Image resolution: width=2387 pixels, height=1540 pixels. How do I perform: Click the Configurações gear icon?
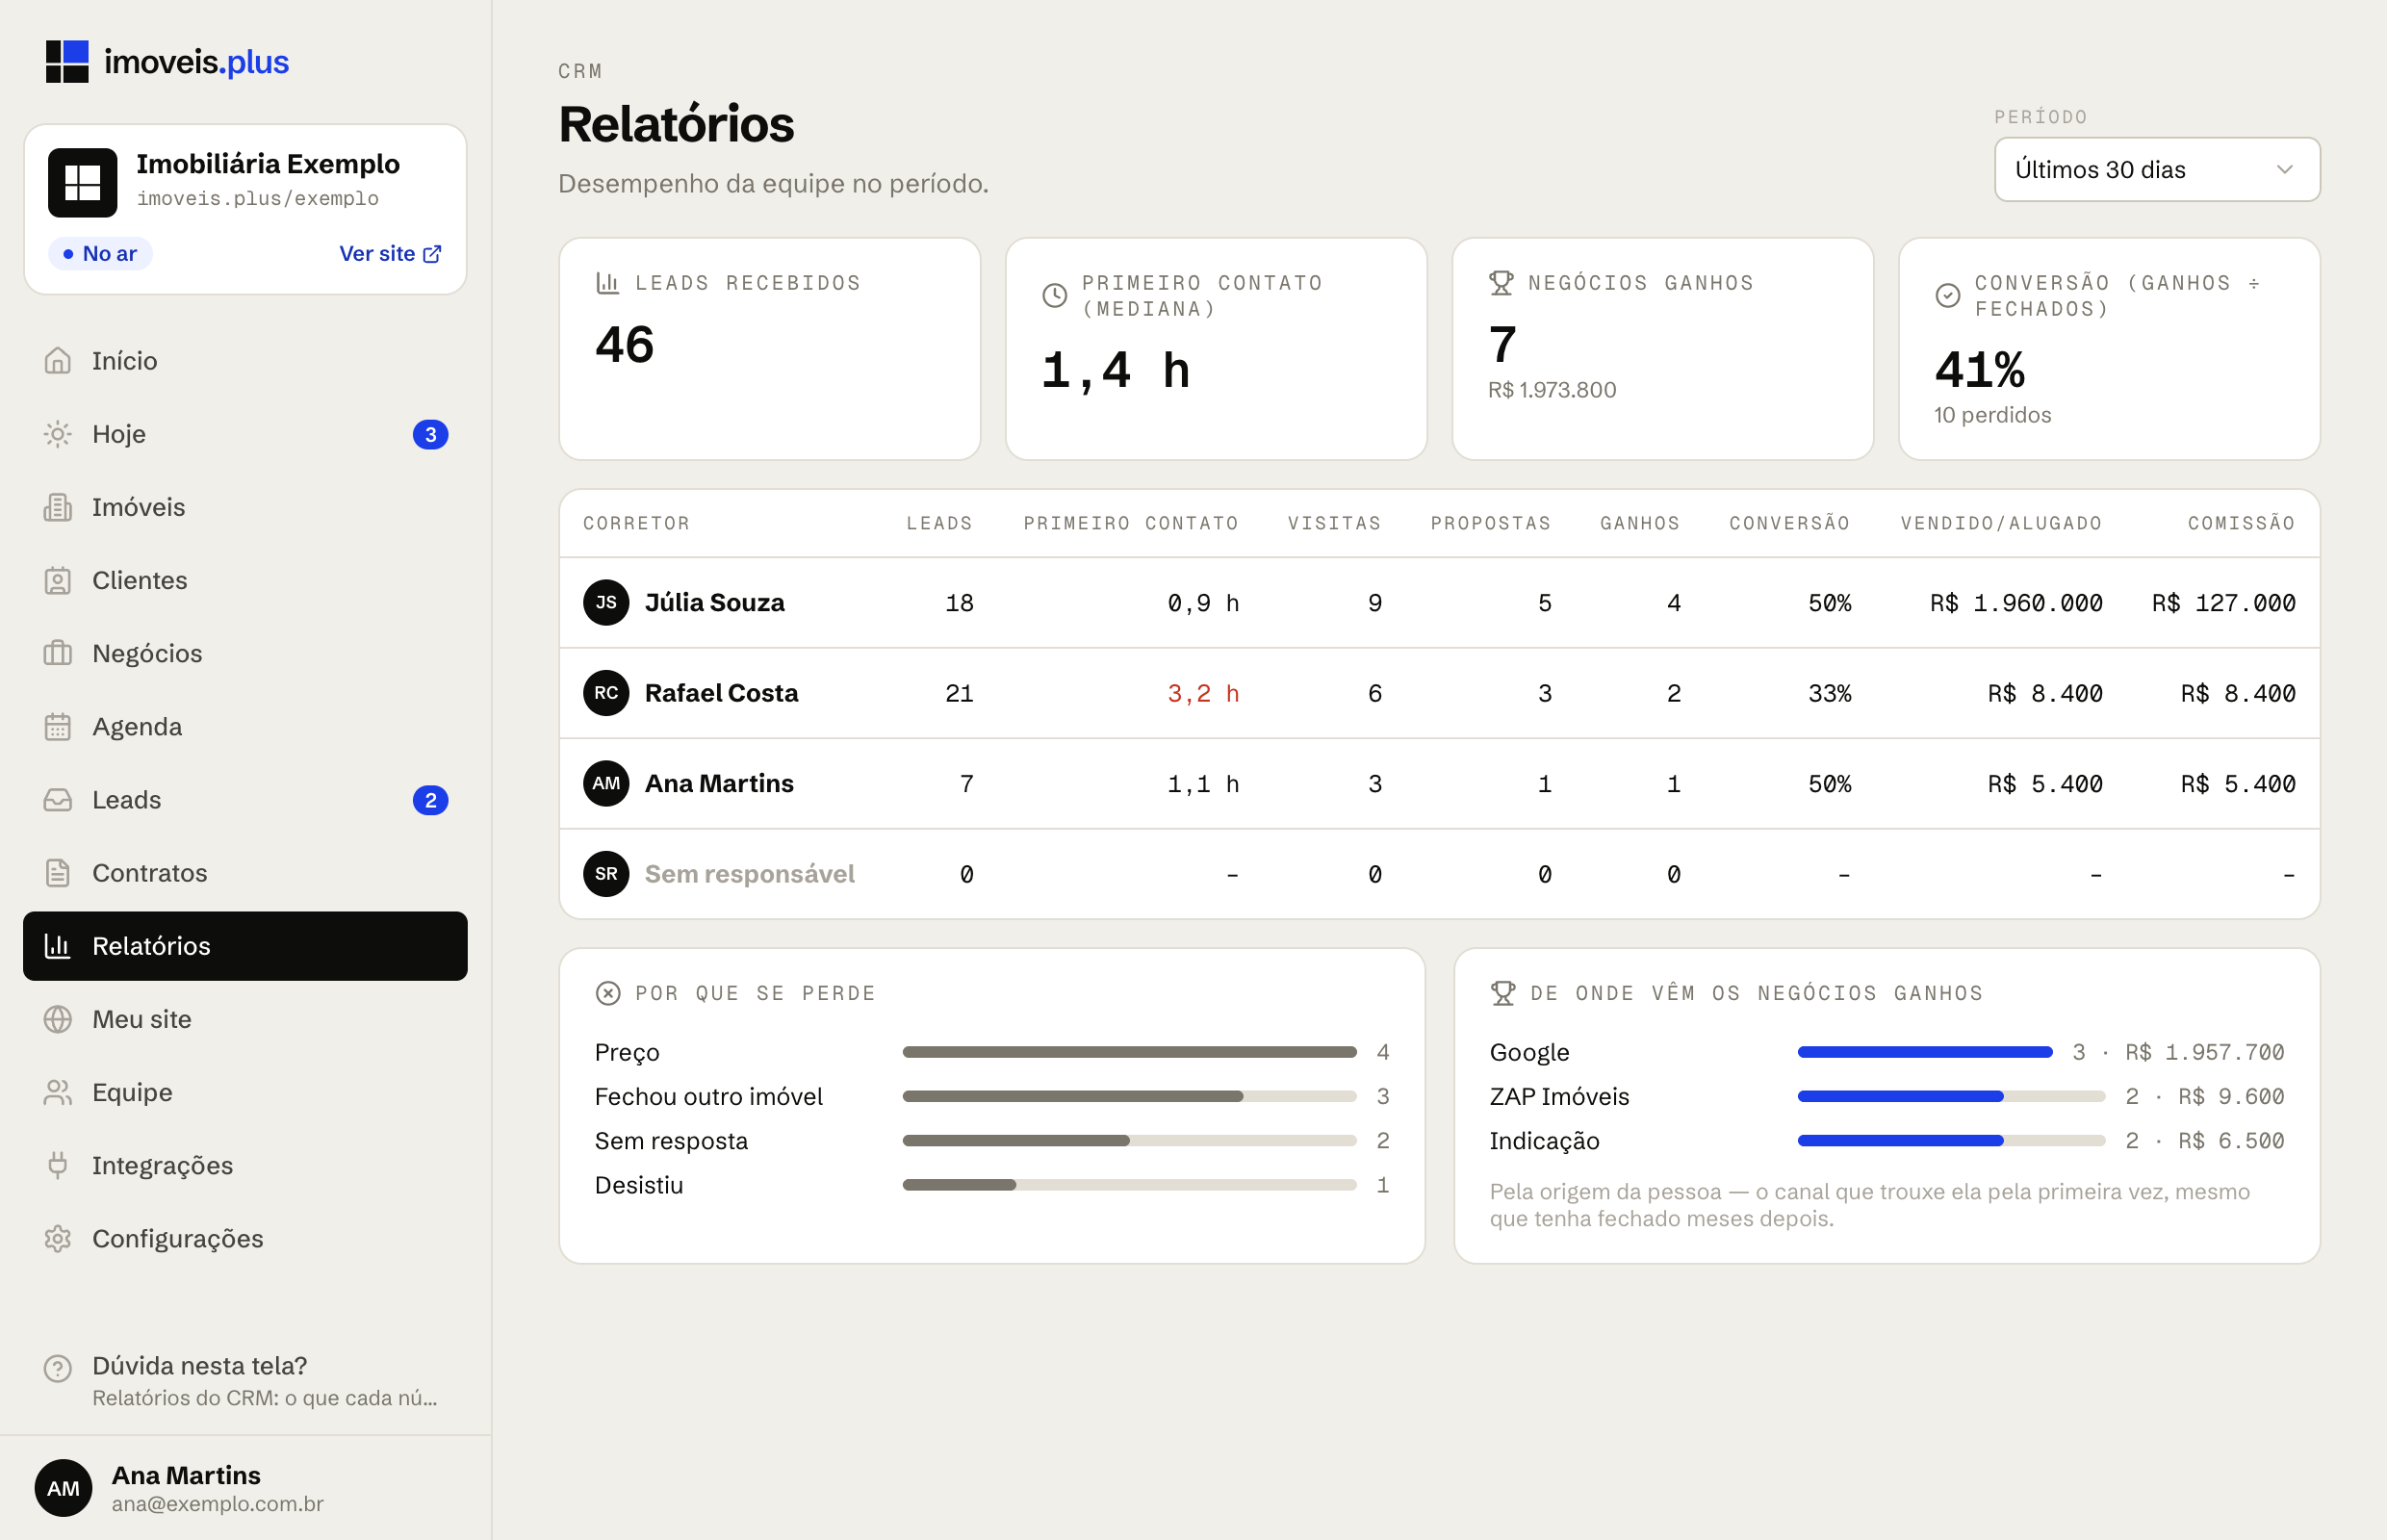pos(58,1238)
